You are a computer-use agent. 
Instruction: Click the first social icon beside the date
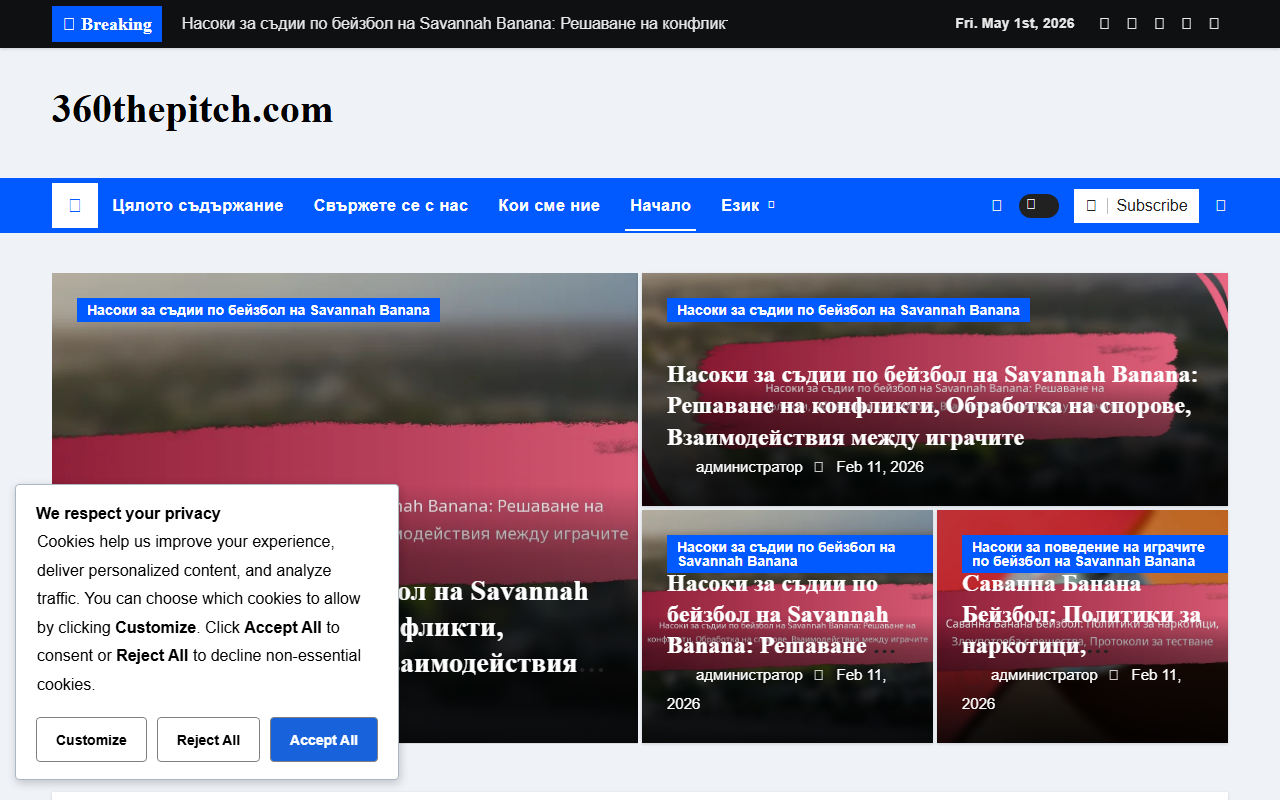click(1104, 23)
